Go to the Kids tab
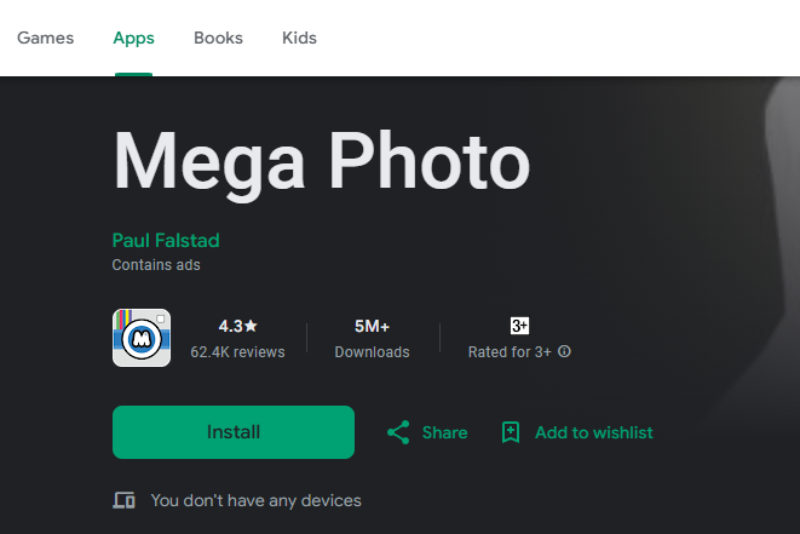 point(299,38)
